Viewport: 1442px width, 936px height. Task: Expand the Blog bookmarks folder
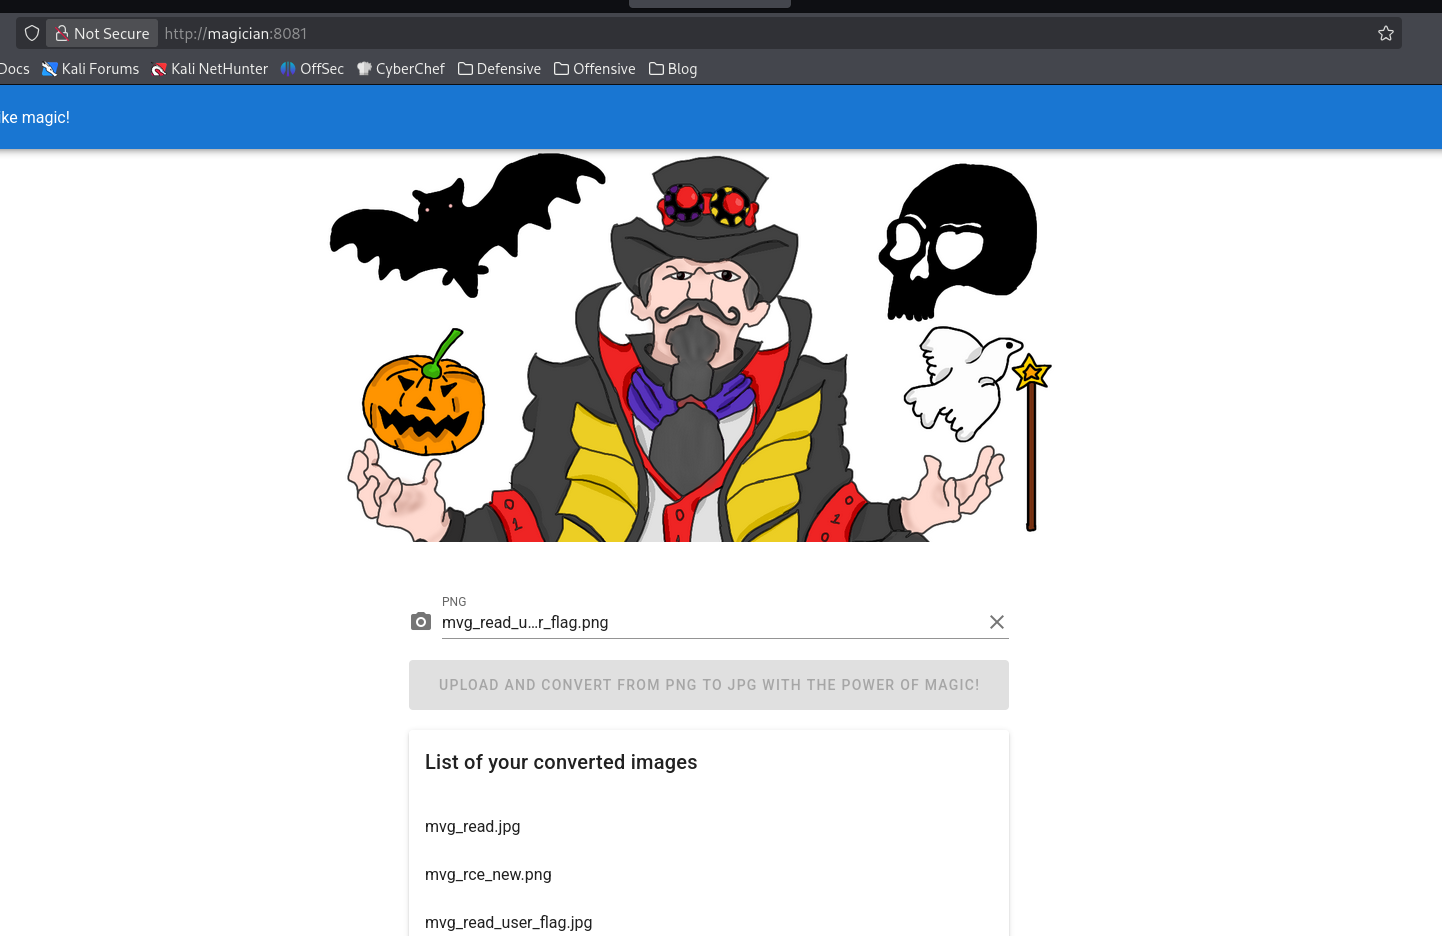(x=673, y=69)
